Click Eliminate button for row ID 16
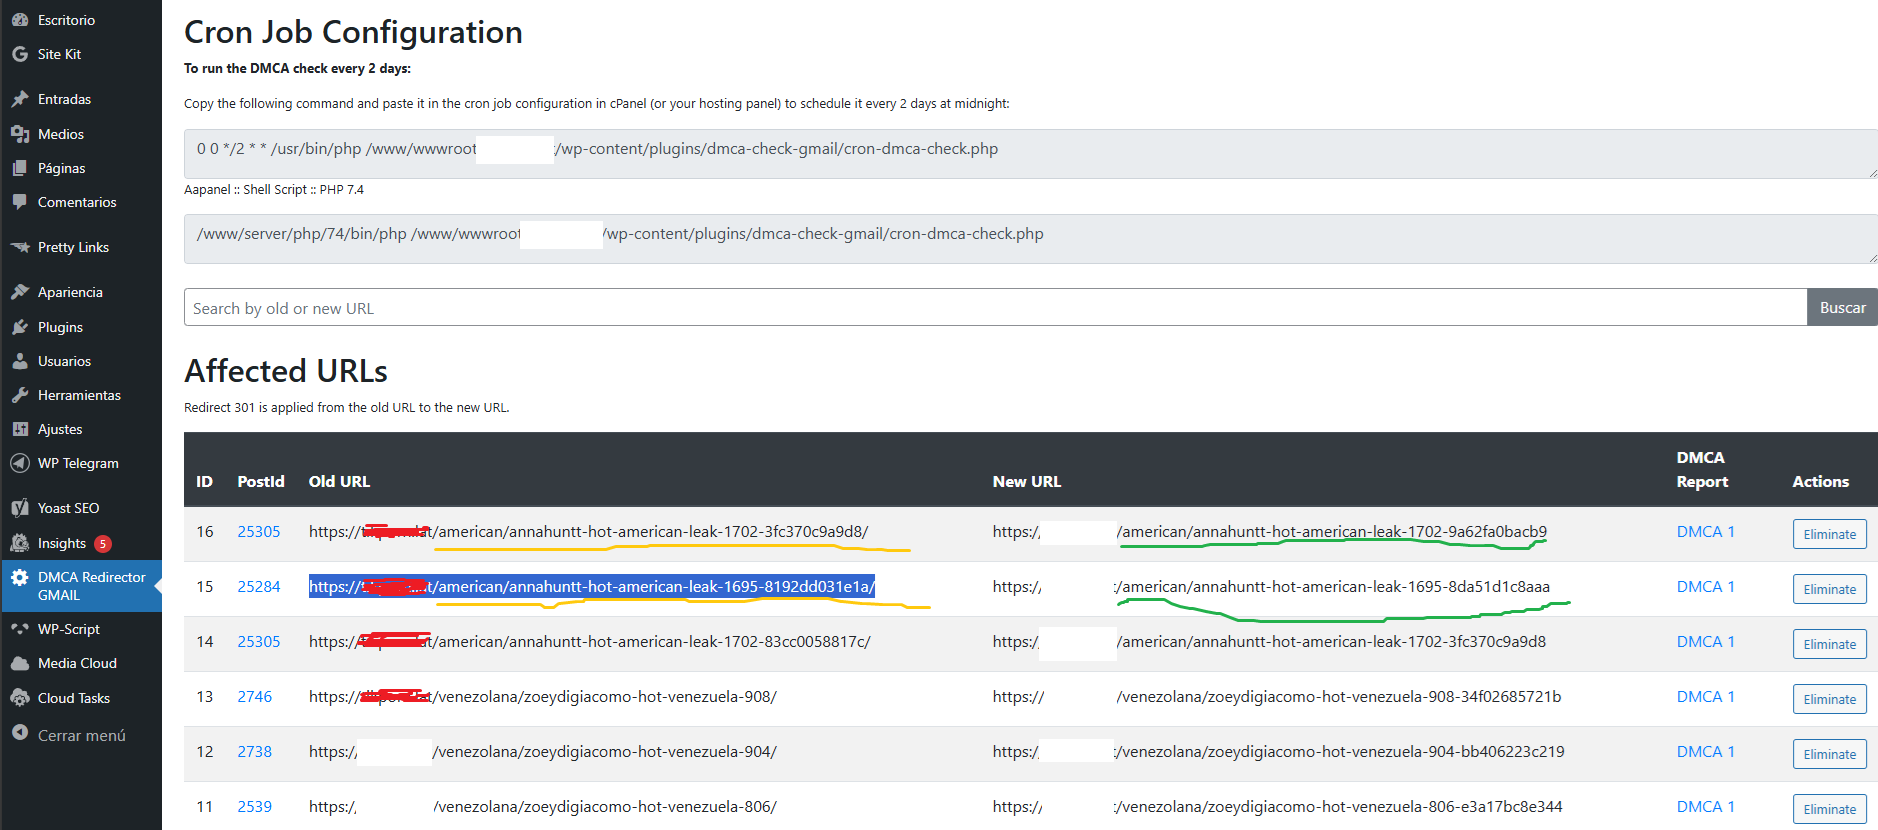Viewport: 1878px width, 830px height. tap(1829, 534)
